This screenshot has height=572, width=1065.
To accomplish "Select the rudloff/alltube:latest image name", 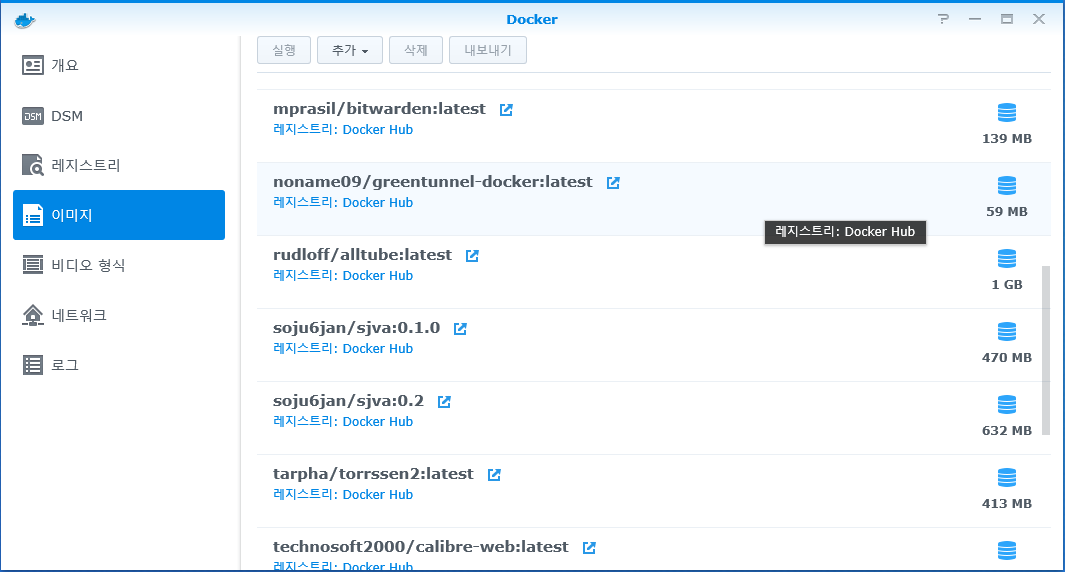I will coord(363,255).
